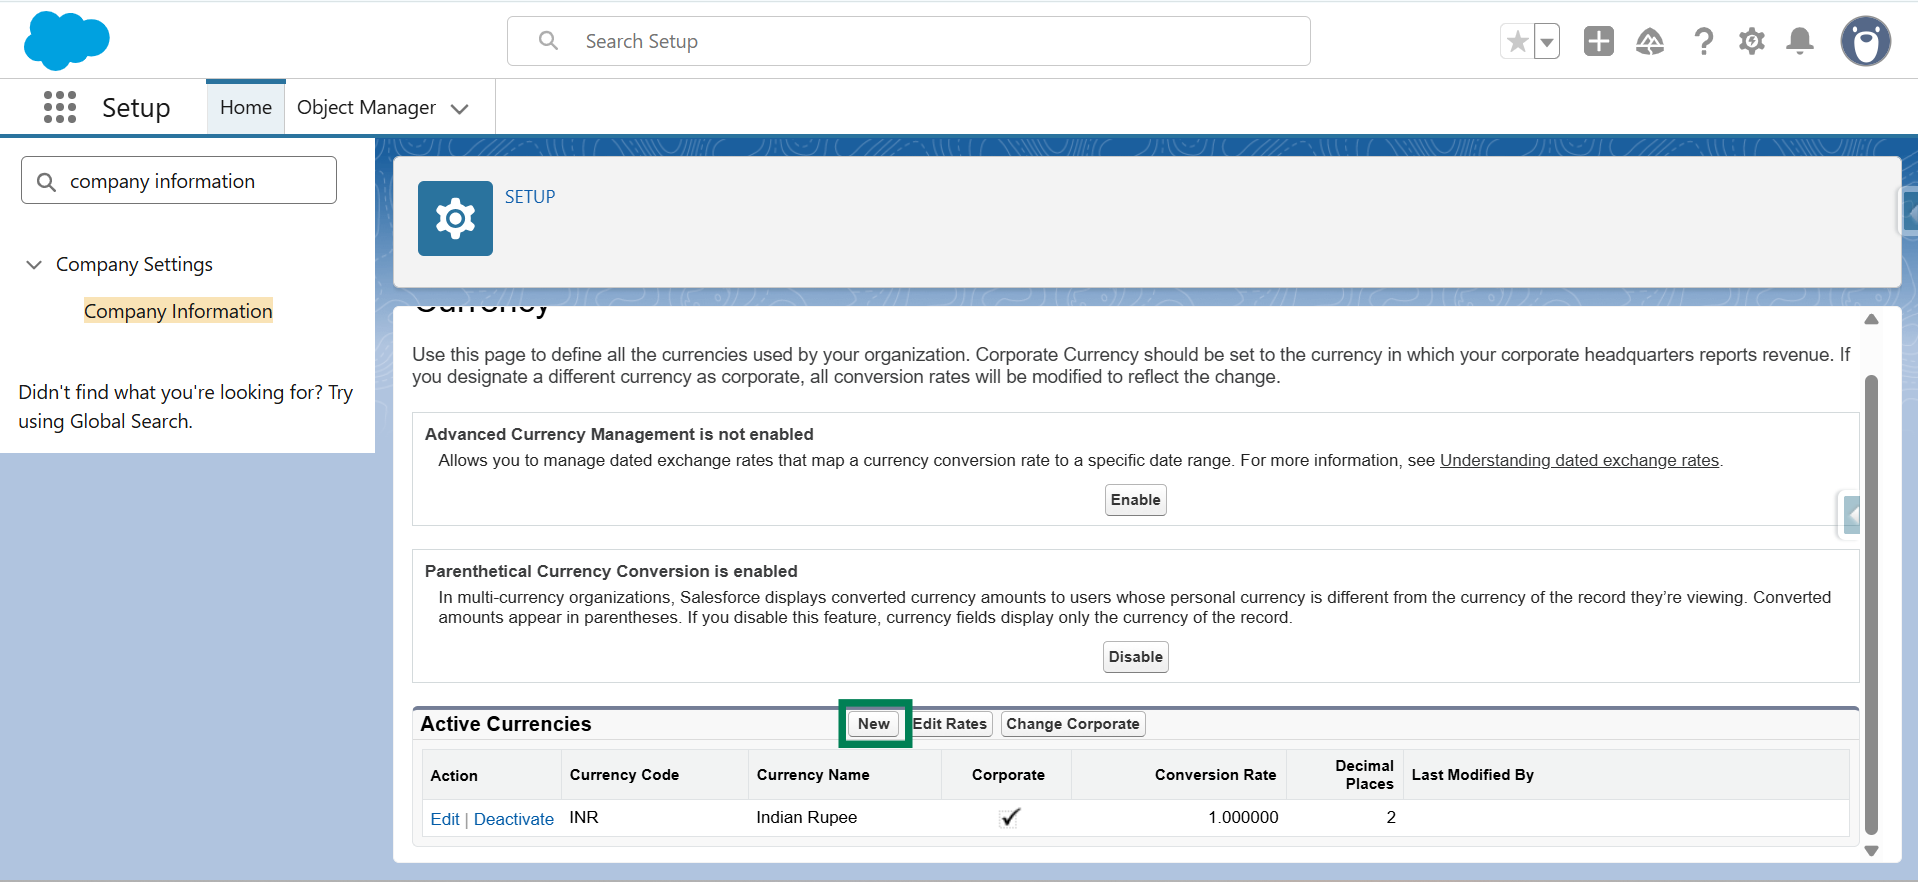Open the Global Actions plus icon
The height and width of the screenshot is (882, 1918).
(x=1598, y=41)
